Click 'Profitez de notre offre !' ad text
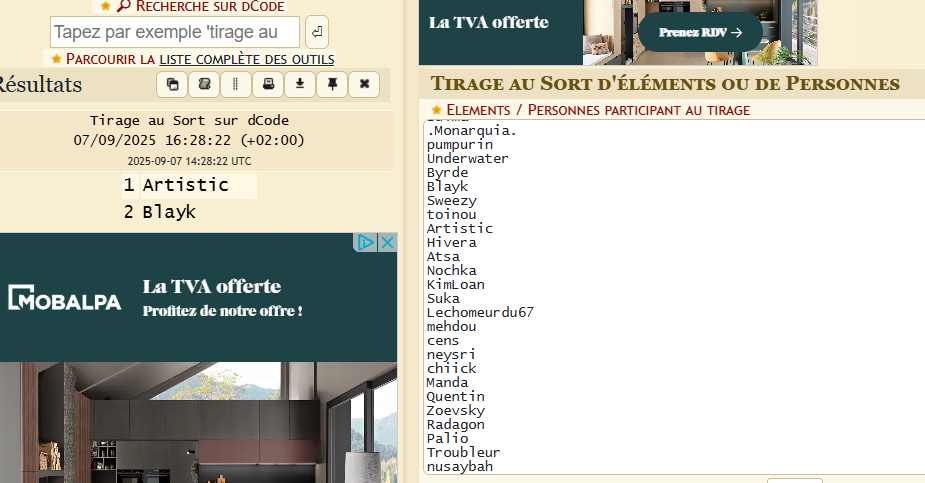925x483 pixels. [x=222, y=311]
